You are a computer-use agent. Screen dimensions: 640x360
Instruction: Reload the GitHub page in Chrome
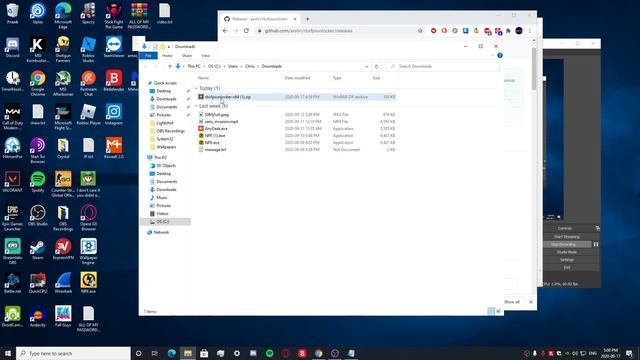coord(246,31)
